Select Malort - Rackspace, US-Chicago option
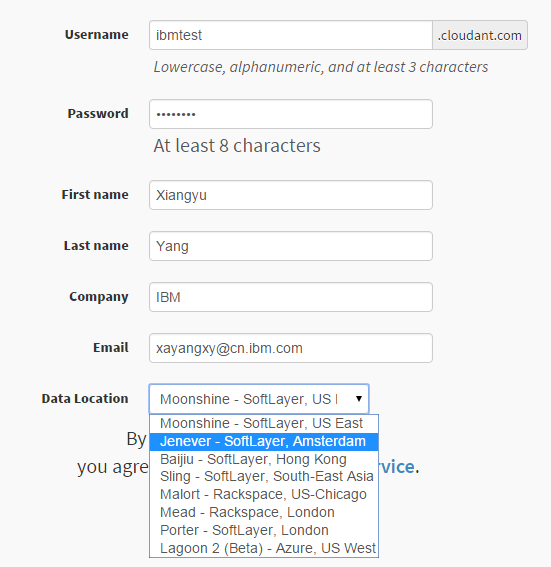This screenshot has width=551, height=567. [x=264, y=494]
